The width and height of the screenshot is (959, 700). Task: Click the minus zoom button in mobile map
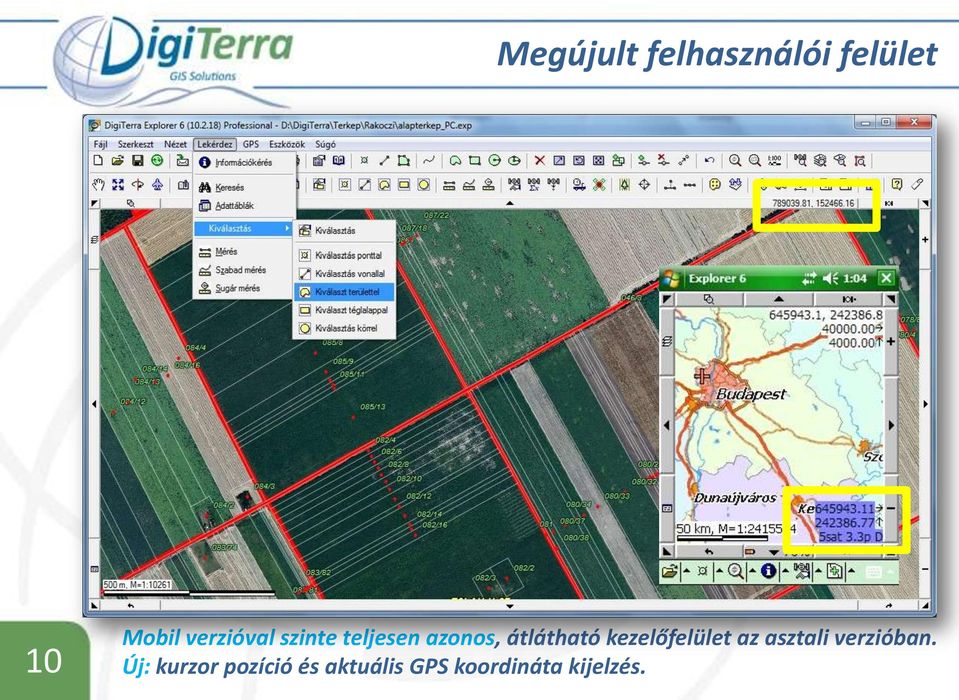point(891,508)
